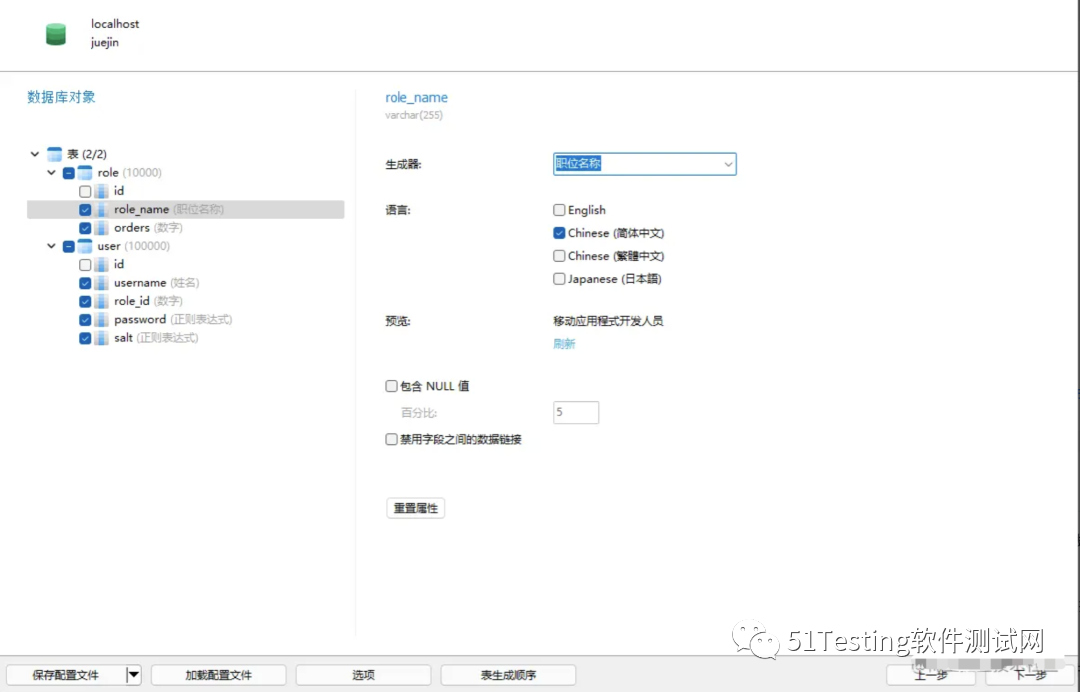Click the field icon beside password

click(103, 319)
